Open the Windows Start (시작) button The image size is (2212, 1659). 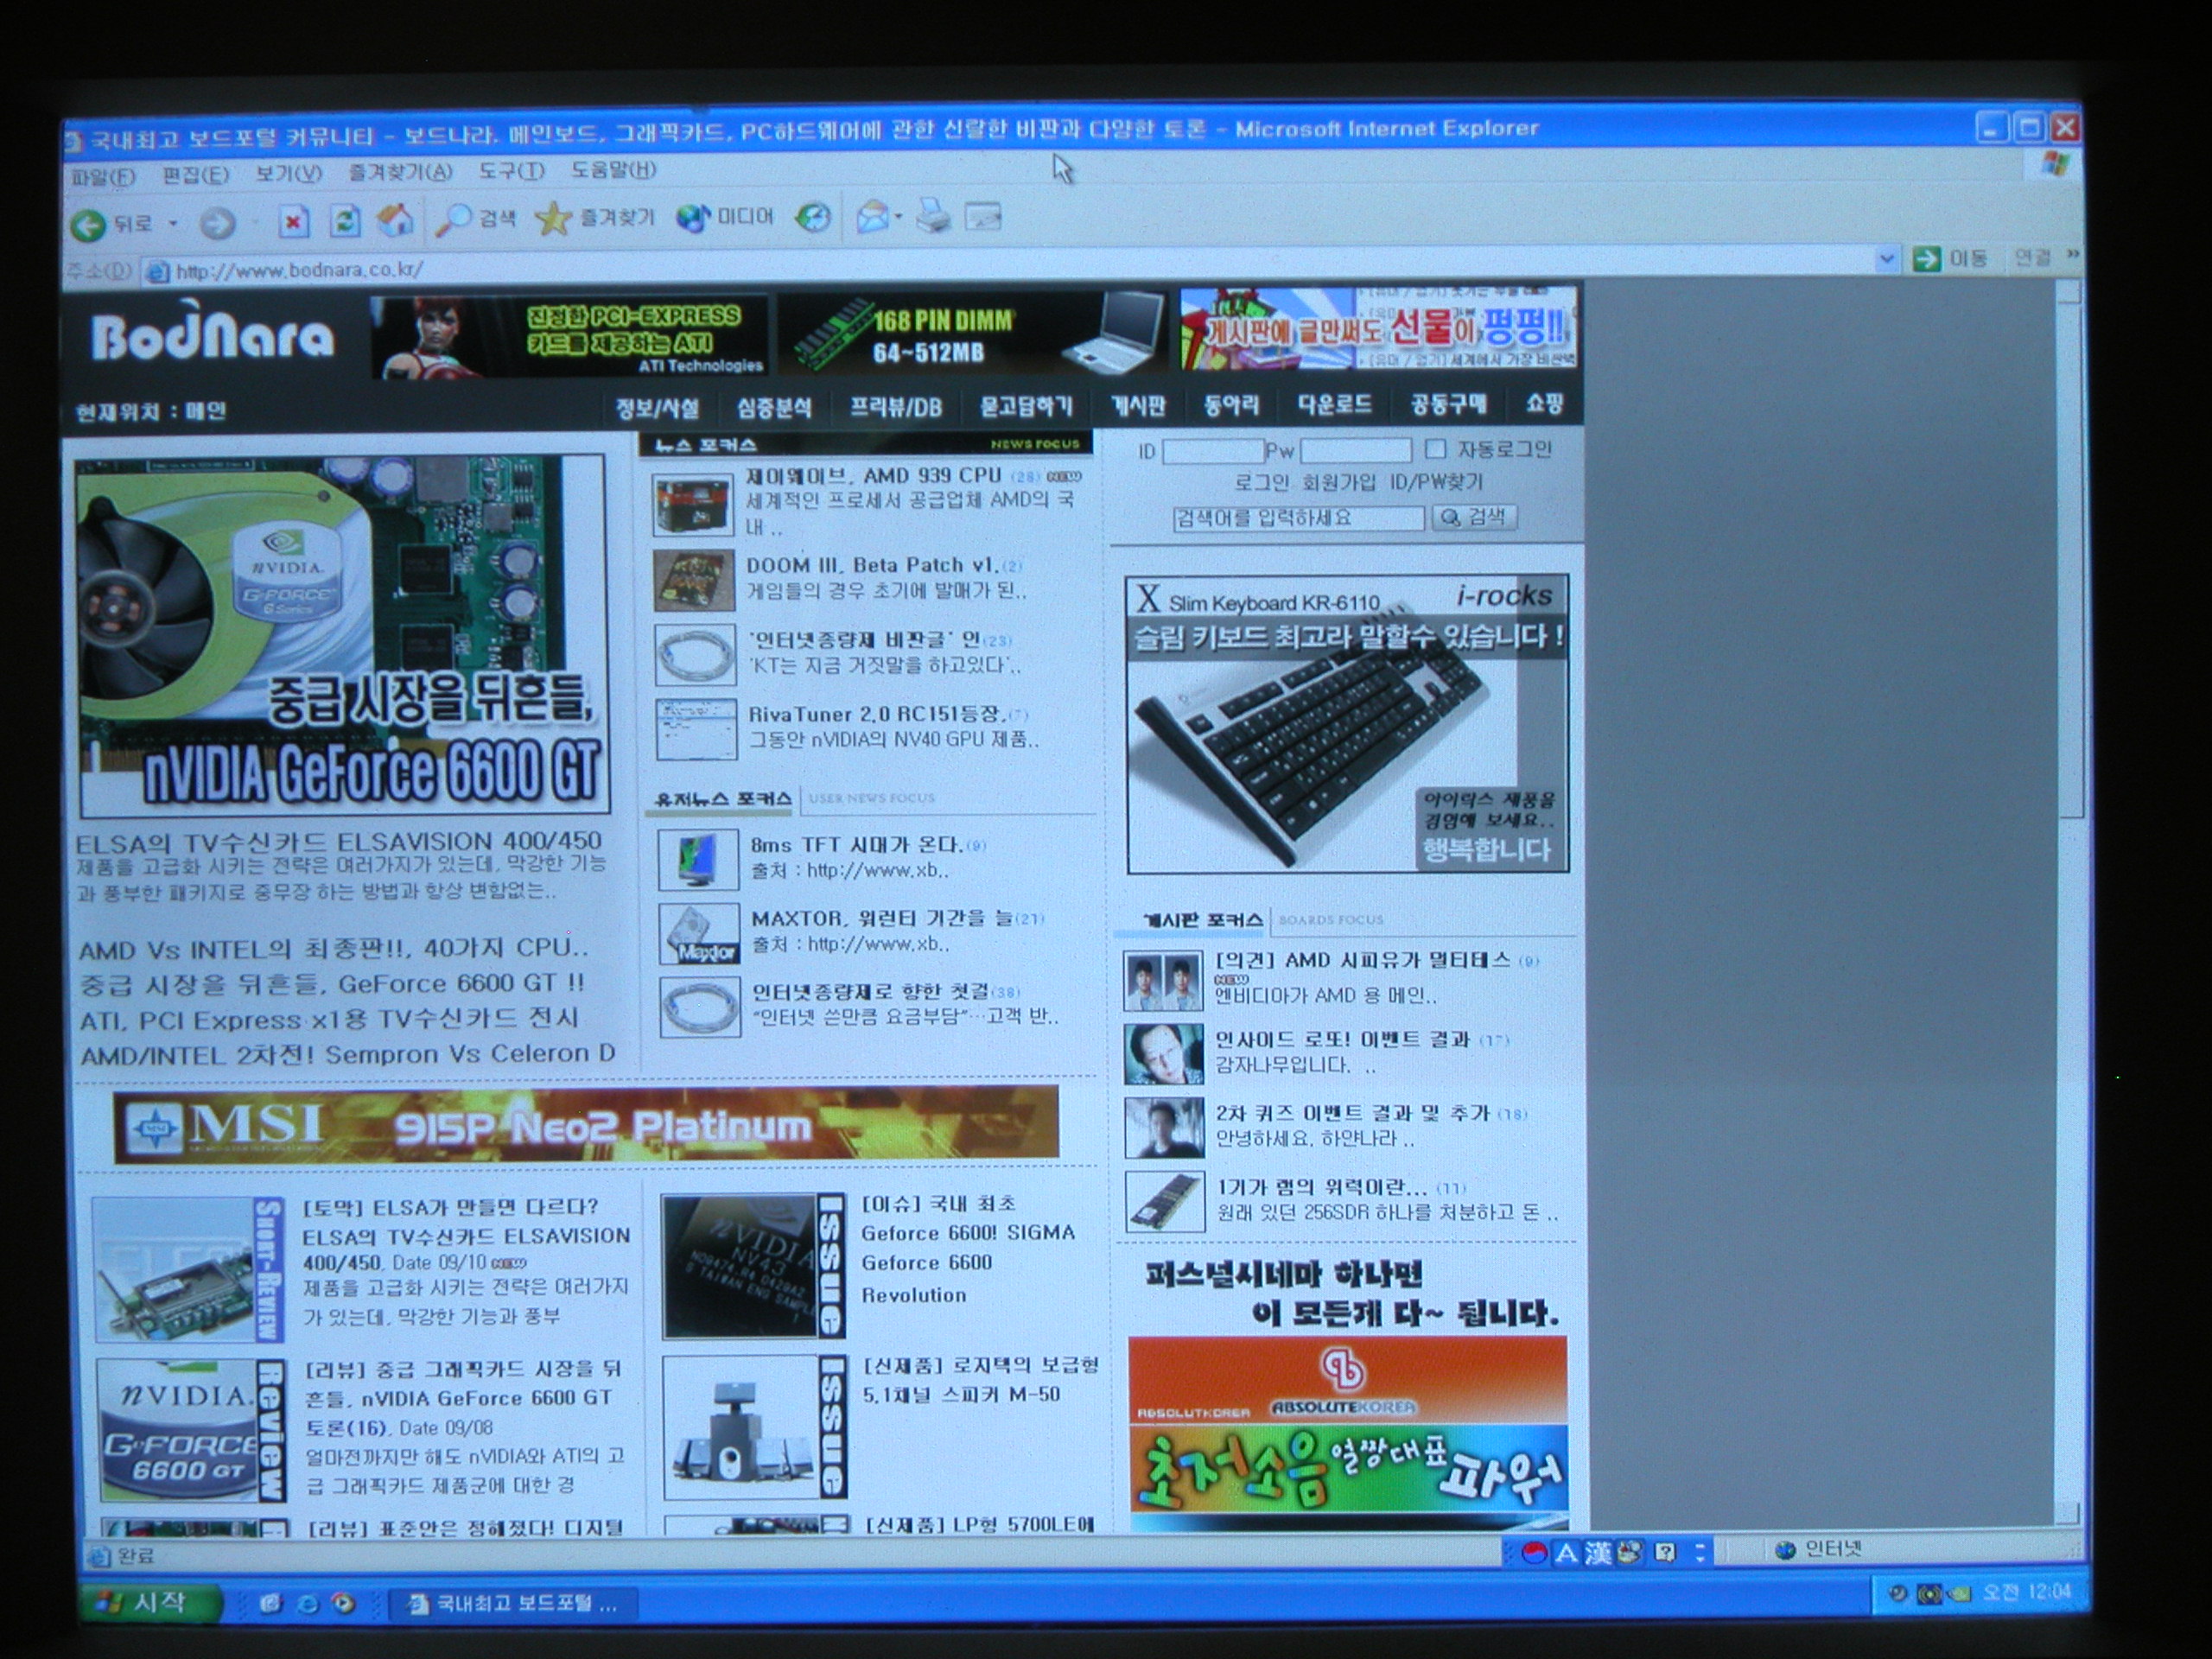(x=150, y=1602)
